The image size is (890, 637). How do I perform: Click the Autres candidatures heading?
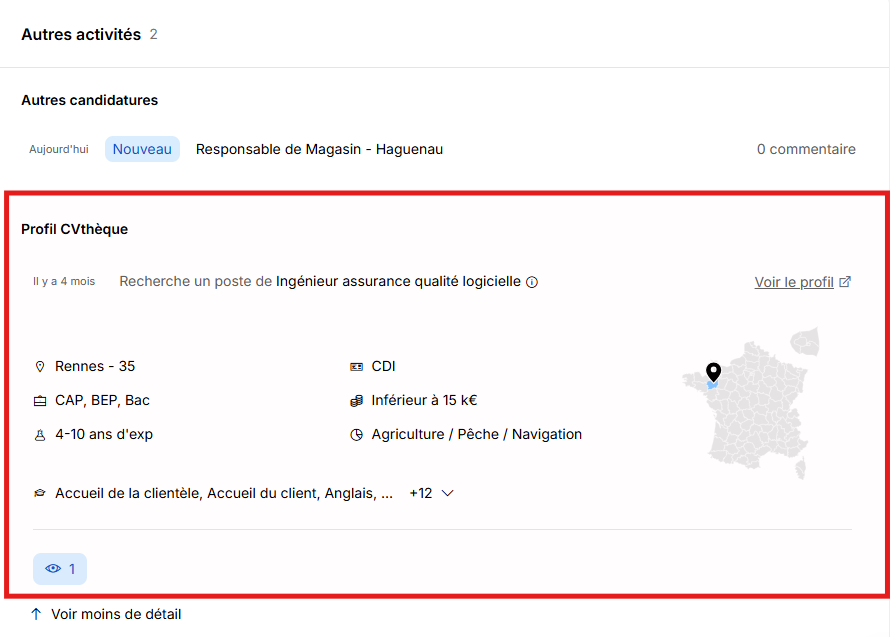[90, 100]
